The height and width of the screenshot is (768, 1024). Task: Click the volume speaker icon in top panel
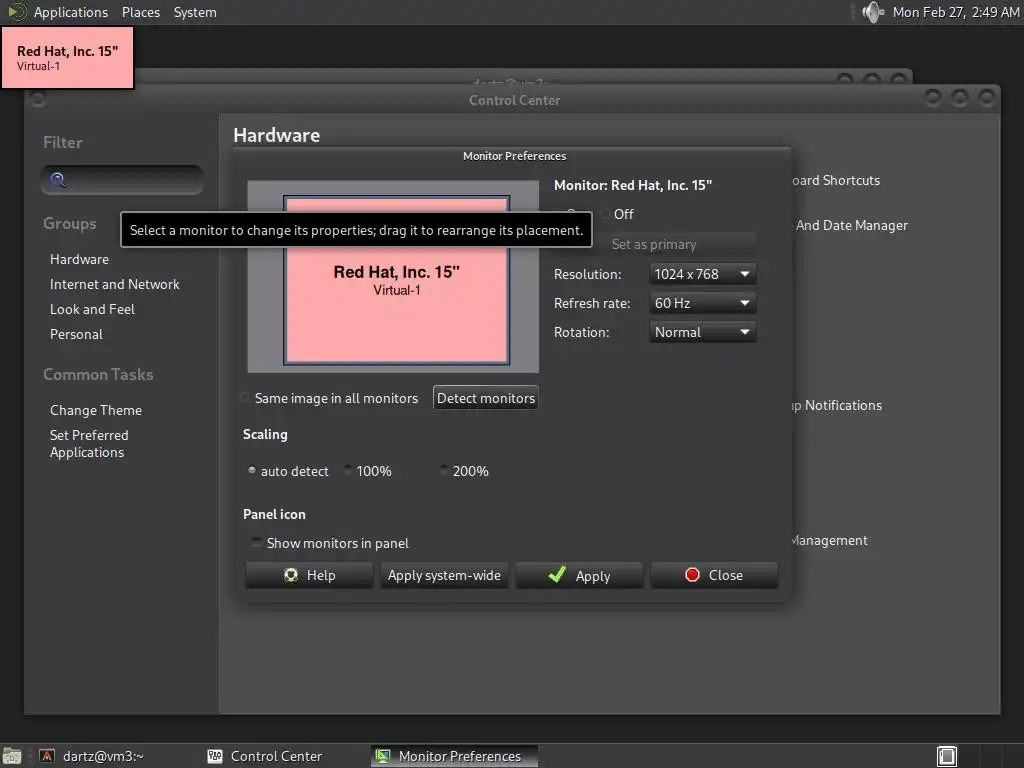point(872,12)
